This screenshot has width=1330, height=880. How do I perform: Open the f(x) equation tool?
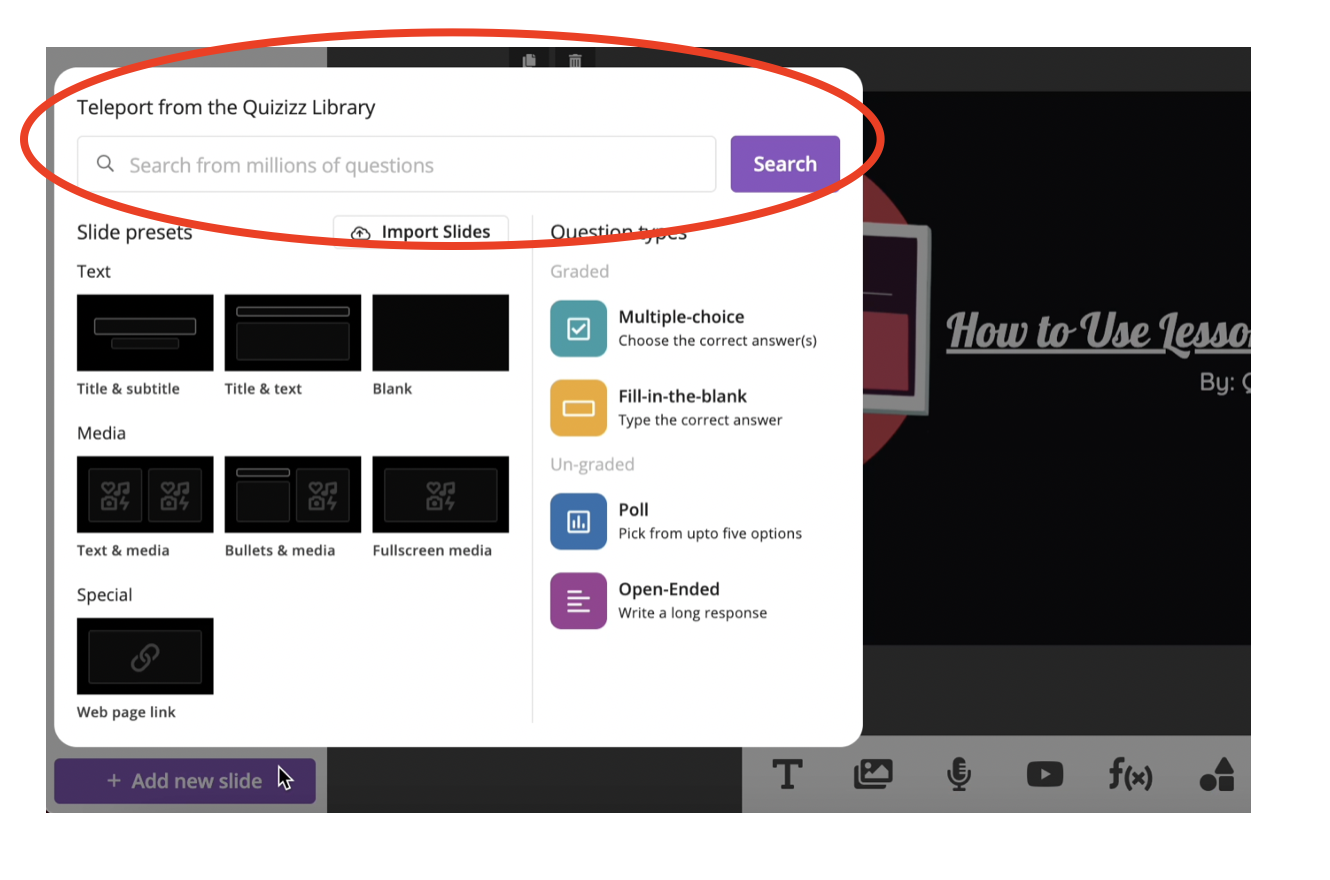coord(1131,774)
